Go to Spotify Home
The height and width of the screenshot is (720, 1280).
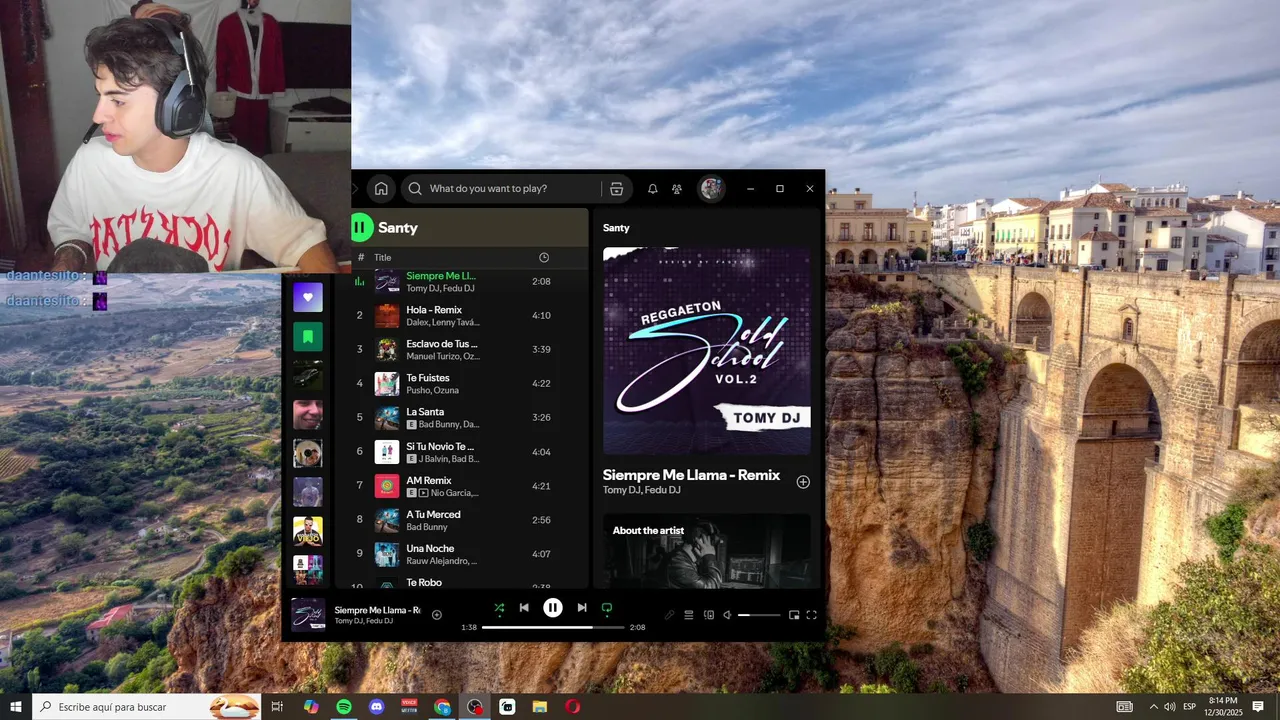(381, 188)
